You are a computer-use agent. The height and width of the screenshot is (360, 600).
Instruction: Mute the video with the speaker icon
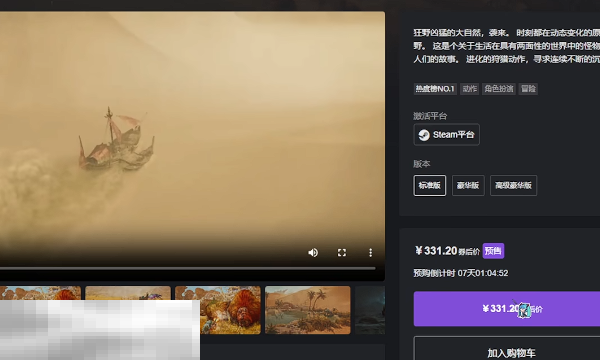(x=313, y=252)
